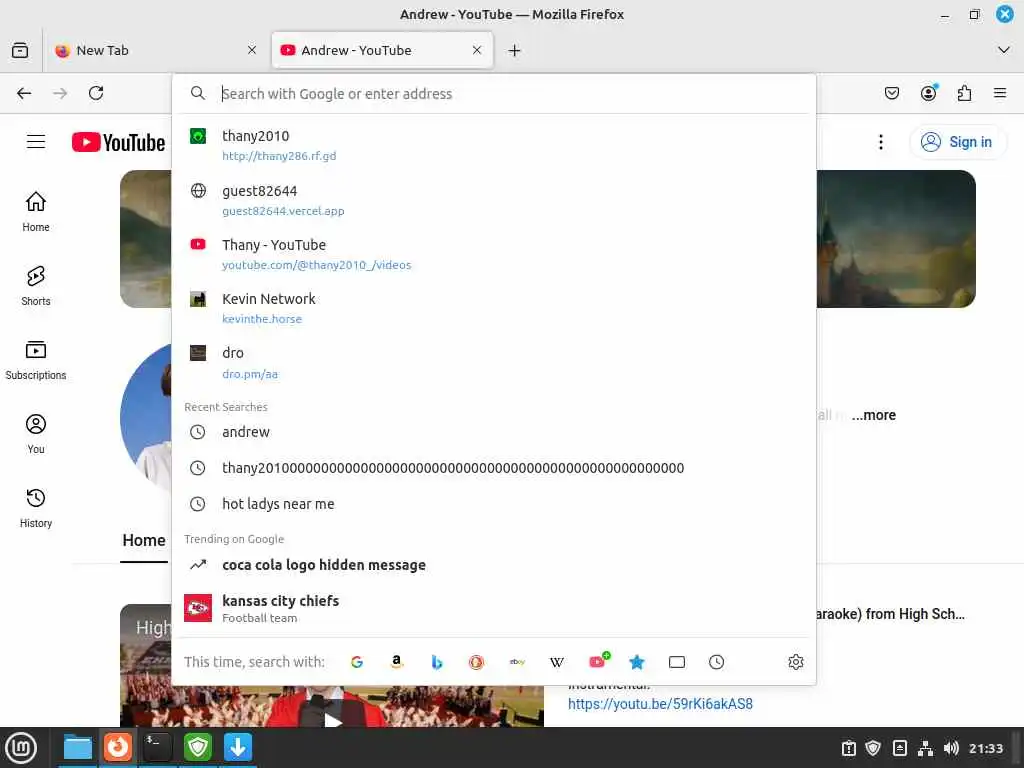The width and height of the screenshot is (1024, 768).
Task: Search this time with DuckDuckGo icon
Action: tap(477, 662)
